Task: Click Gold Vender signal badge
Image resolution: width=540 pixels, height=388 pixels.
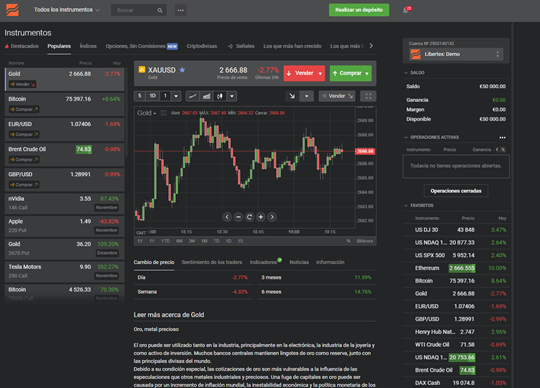Action: click(22, 84)
